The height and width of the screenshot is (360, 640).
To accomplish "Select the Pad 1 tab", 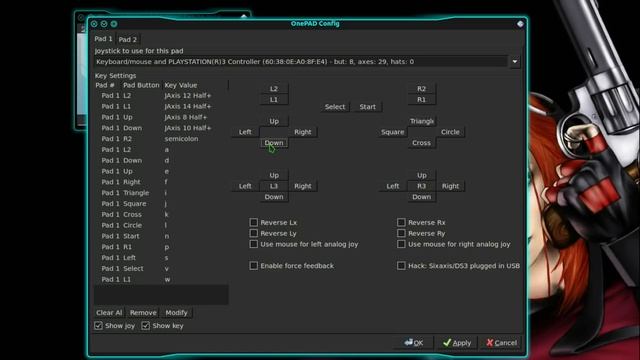I will 103,39.
